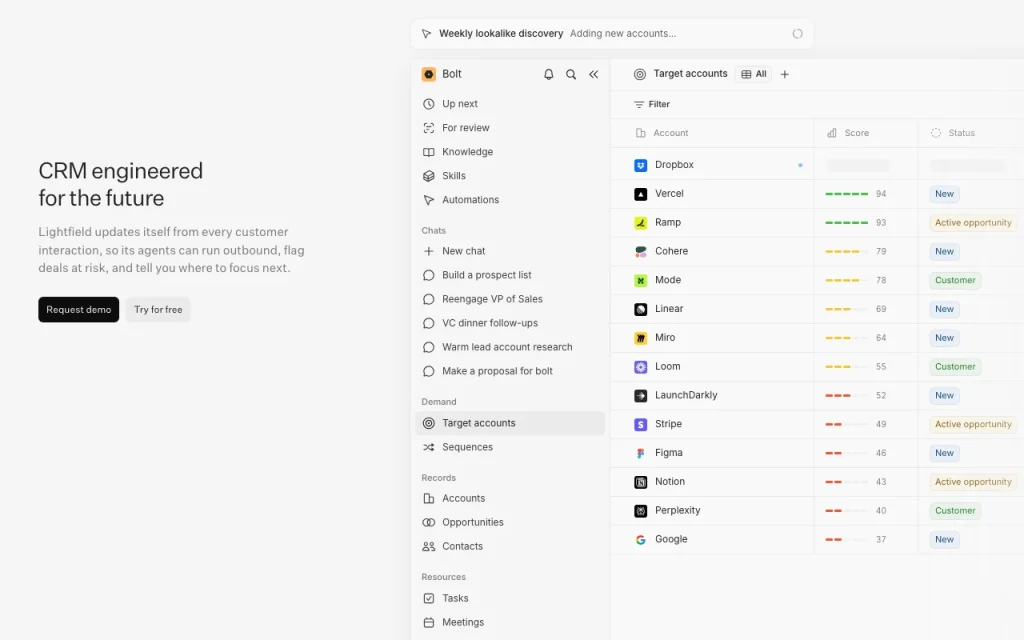Click the loading spinner in automation banner
1024x640 pixels.
pos(797,34)
